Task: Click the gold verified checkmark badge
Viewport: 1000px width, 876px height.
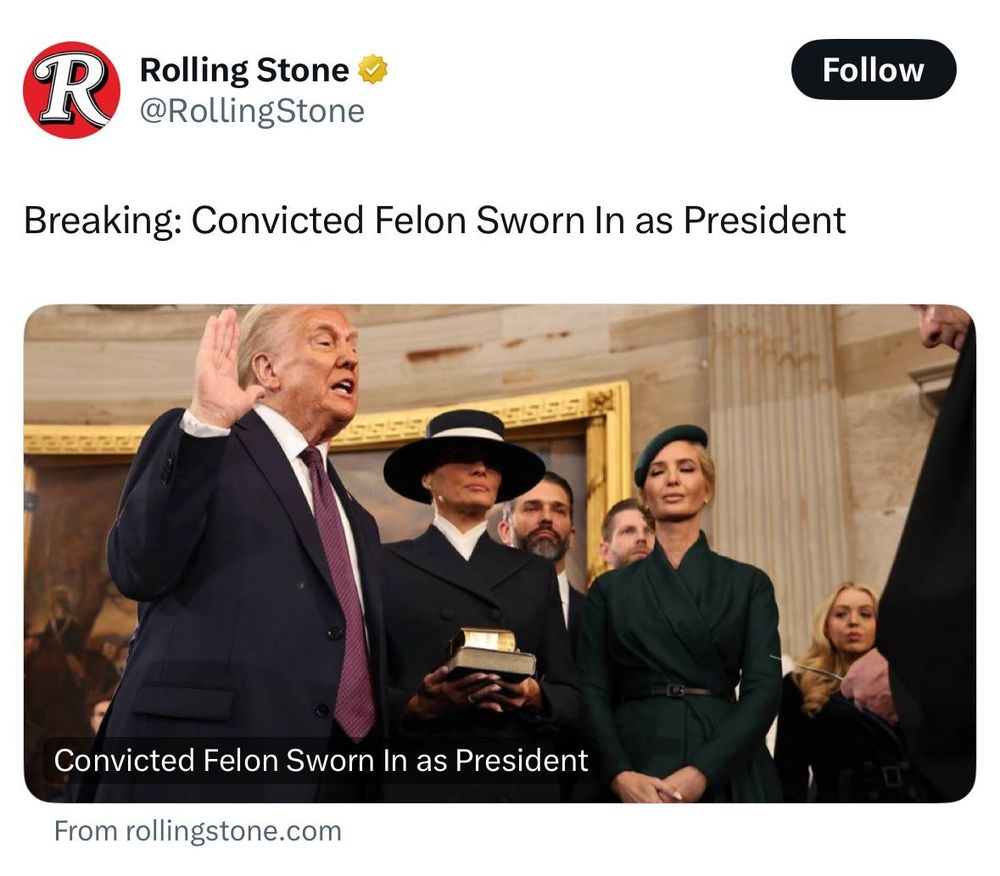Action: click(373, 69)
